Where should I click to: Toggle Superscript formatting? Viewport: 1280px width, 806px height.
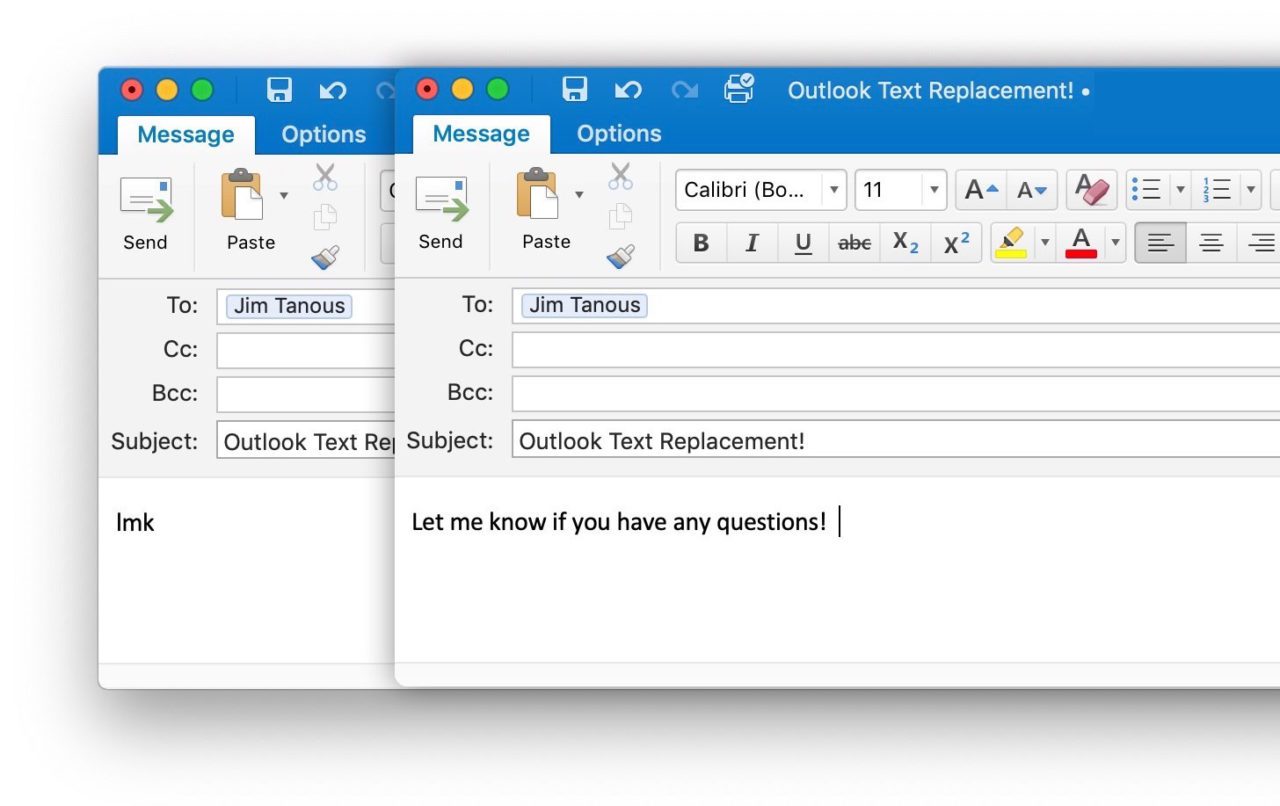pyautogui.click(x=957, y=243)
